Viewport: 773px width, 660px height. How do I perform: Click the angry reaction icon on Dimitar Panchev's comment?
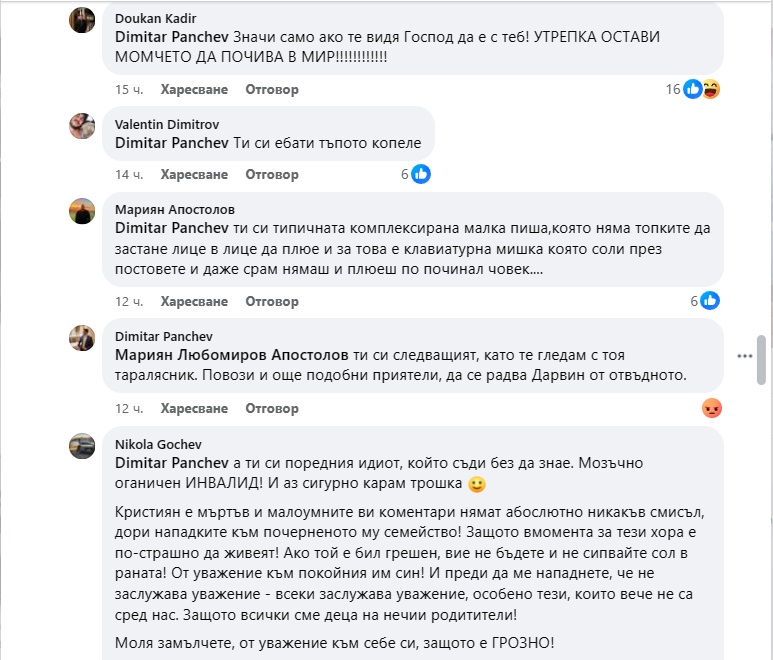coord(711,408)
